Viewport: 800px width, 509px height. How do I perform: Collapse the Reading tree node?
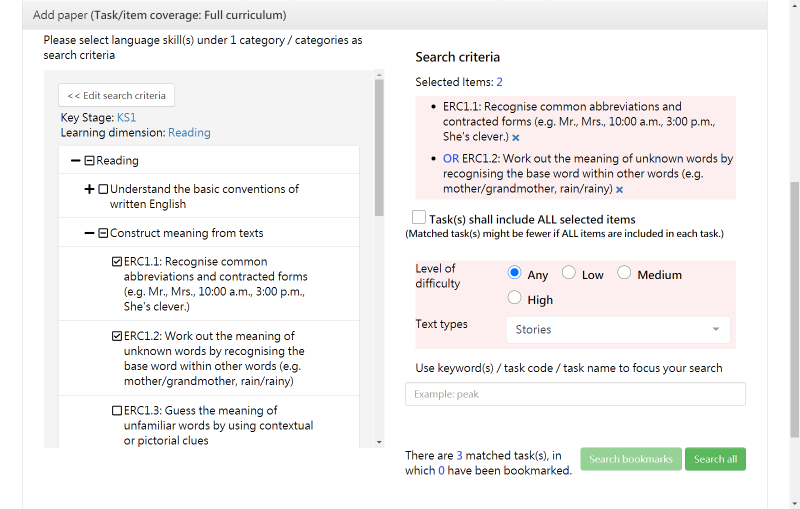75,161
